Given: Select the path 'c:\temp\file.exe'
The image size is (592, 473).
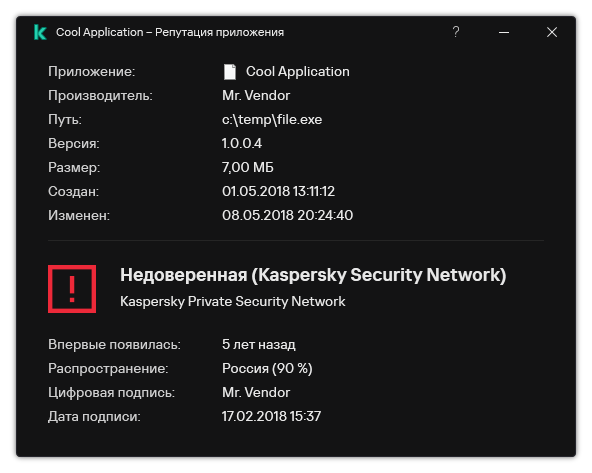Looking at the screenshot, I should pyautogui.click(x=272, y=120).
